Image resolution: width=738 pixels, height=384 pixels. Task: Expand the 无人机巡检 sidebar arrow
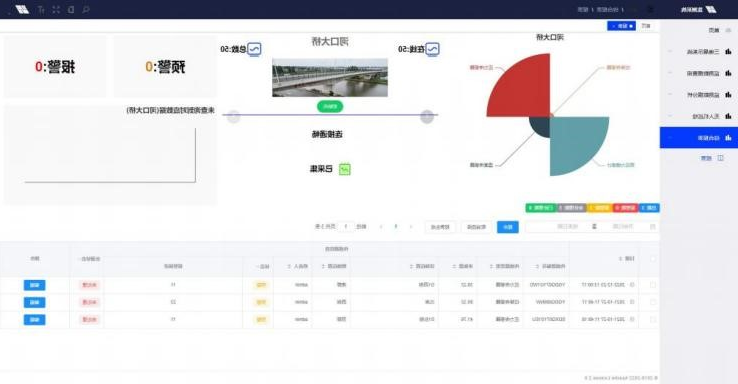point(670,116)
